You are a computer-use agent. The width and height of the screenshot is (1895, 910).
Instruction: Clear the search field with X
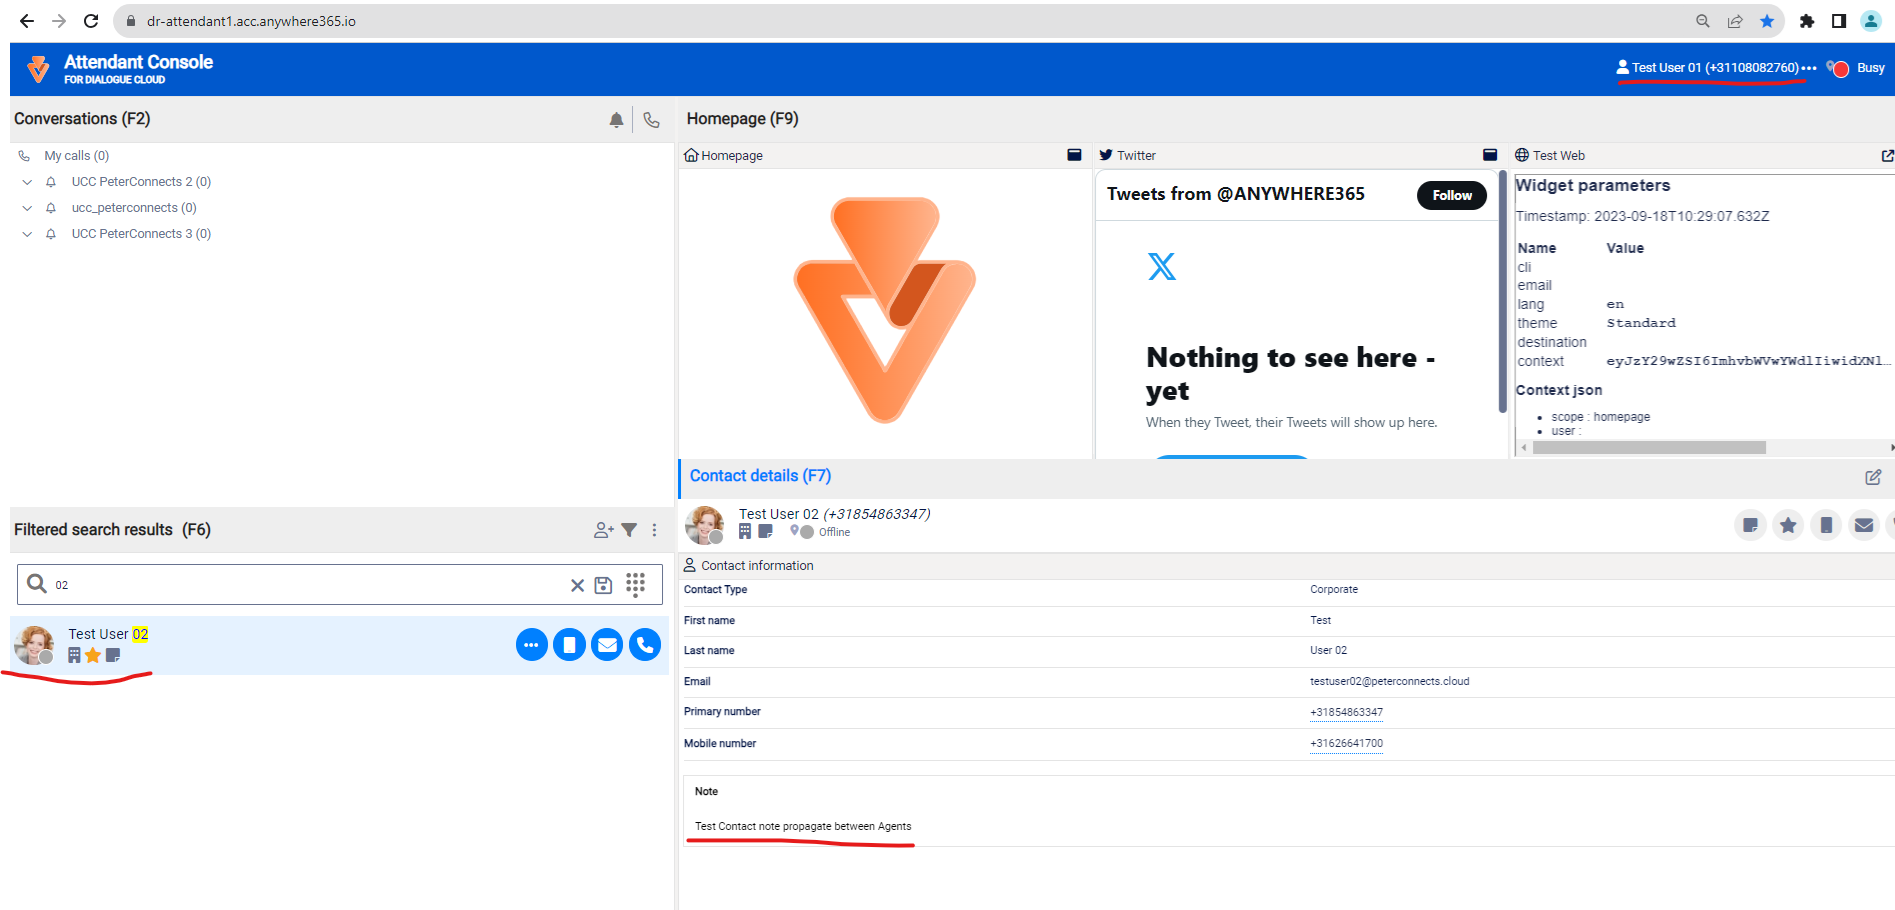coord(577,585)
